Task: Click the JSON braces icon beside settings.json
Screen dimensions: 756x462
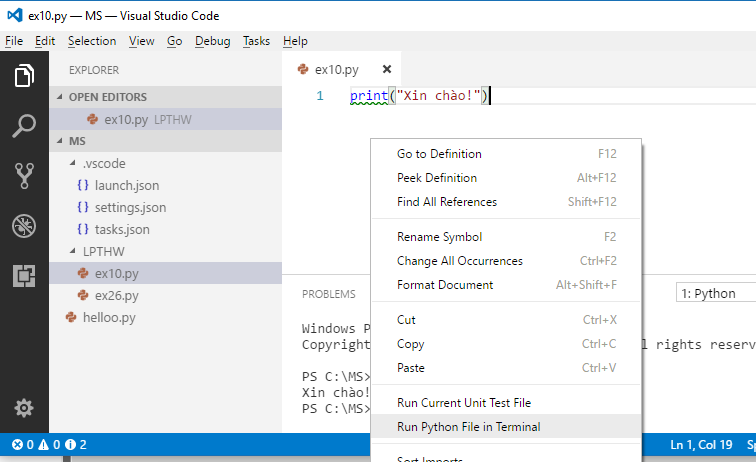Action: [83, 207]
